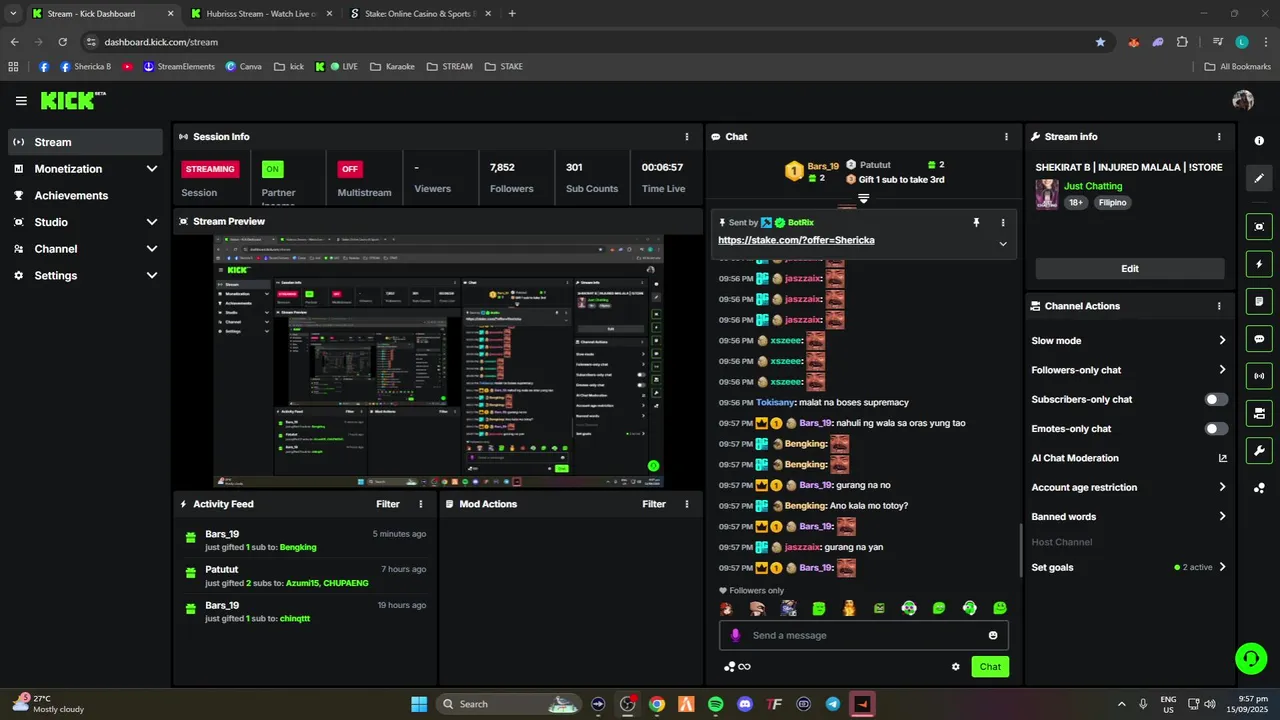Click the camera channel actions icon in right rail
The width and height of the screenshot is (1280, 720).
(x=1259, y=413)
